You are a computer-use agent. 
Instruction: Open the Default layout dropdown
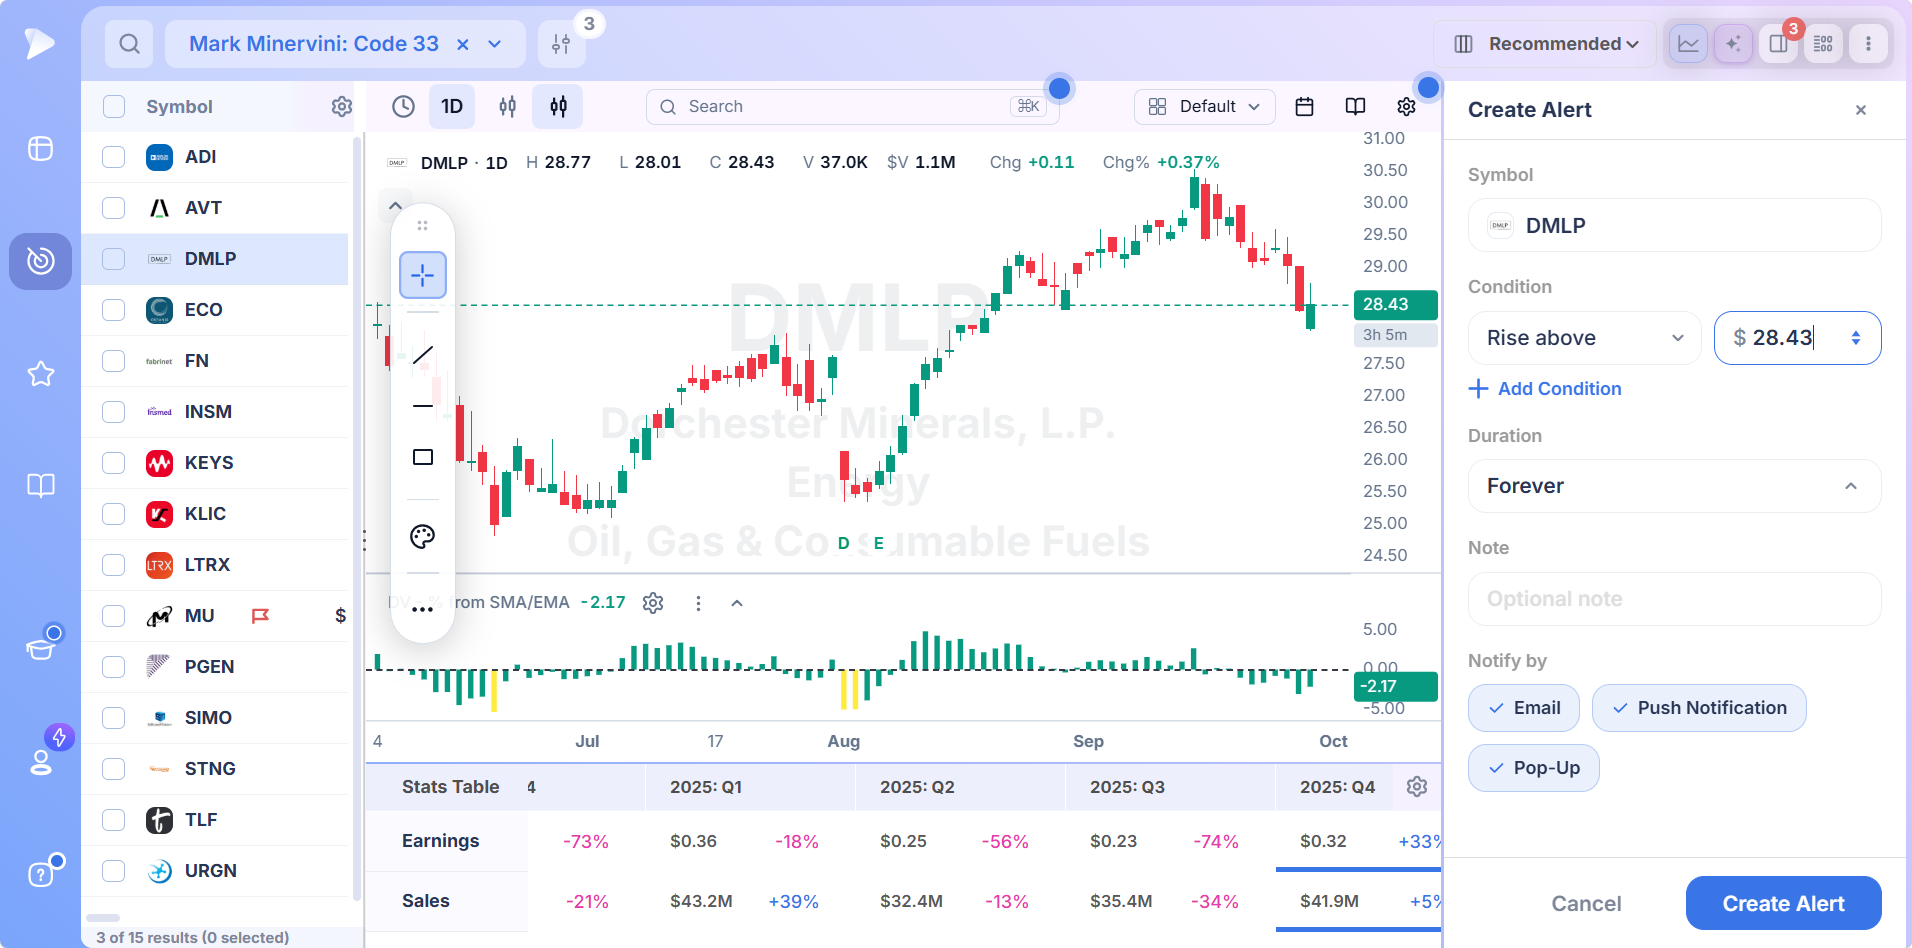[x=1205, y=106]
